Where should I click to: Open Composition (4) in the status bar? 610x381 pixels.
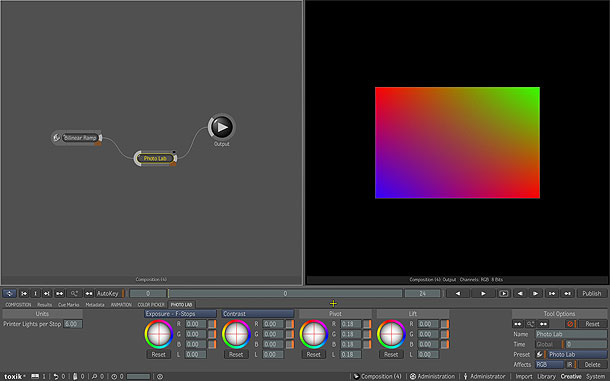tap(377, 376)
